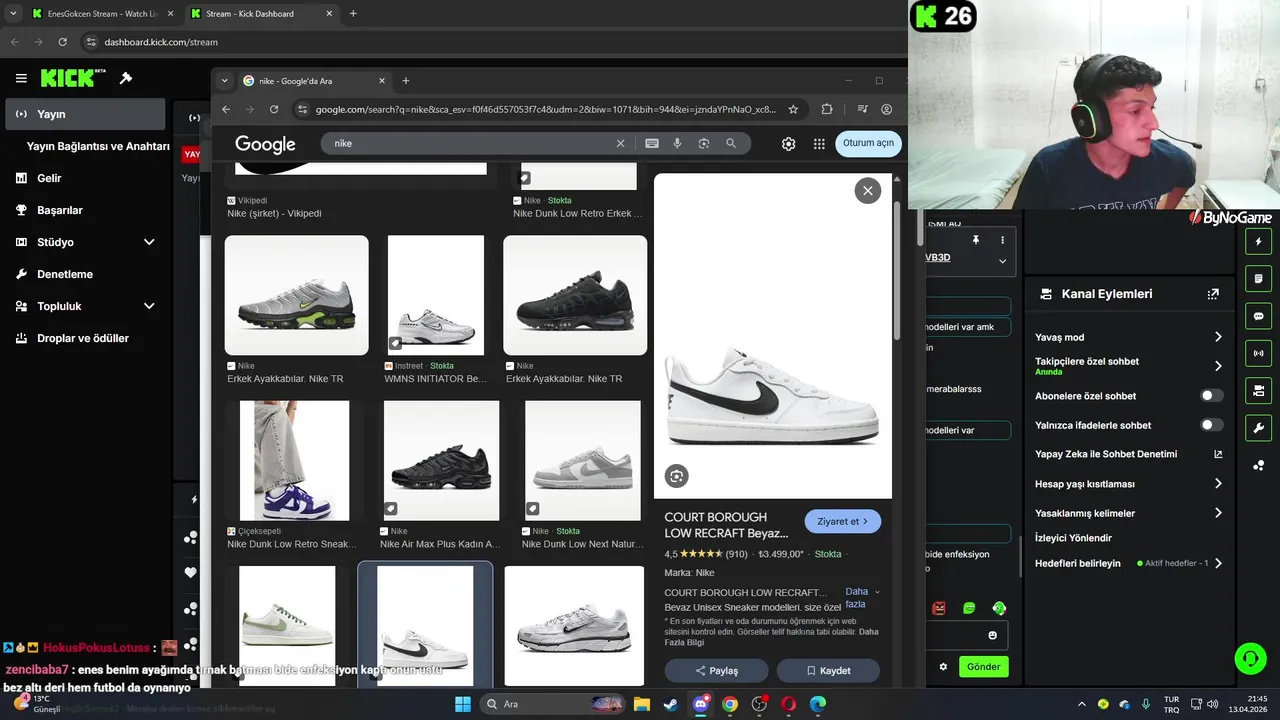This screenshot has width=1280, height=720.
Task: Expand the Topluluk sidebar section
Action: [149, 306]
